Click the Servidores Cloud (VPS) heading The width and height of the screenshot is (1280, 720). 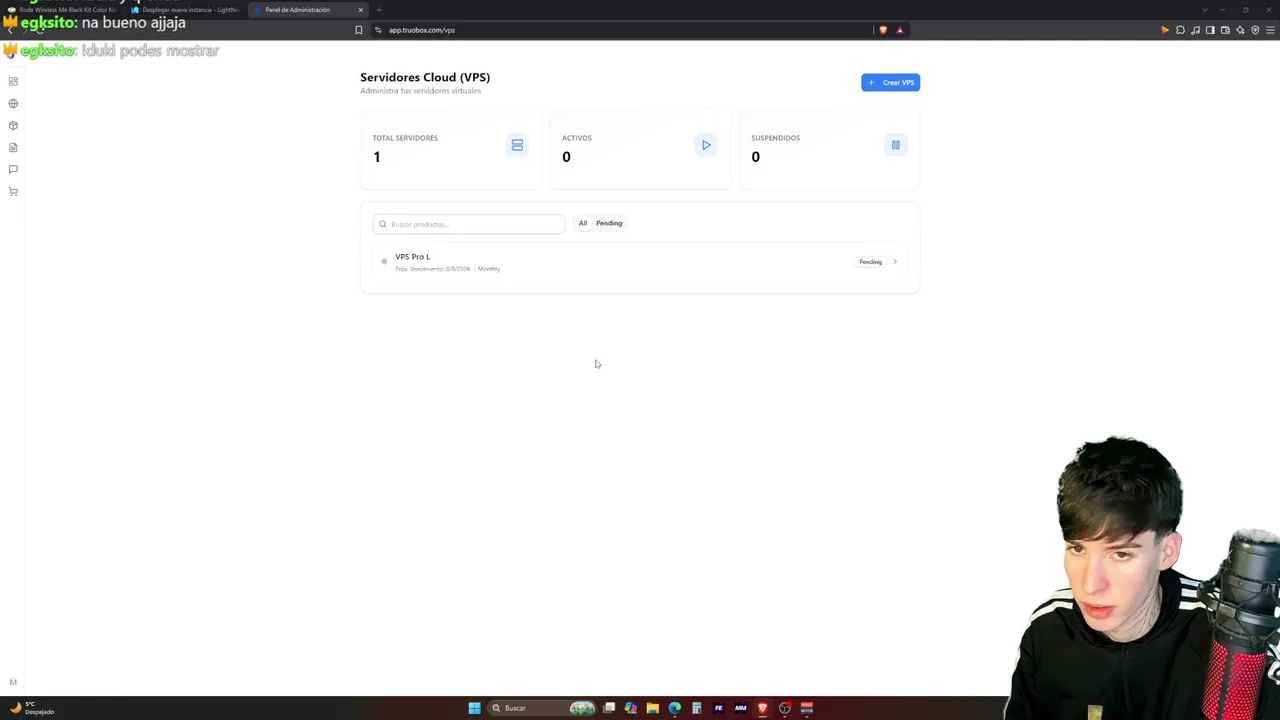[x=425, y=77]
